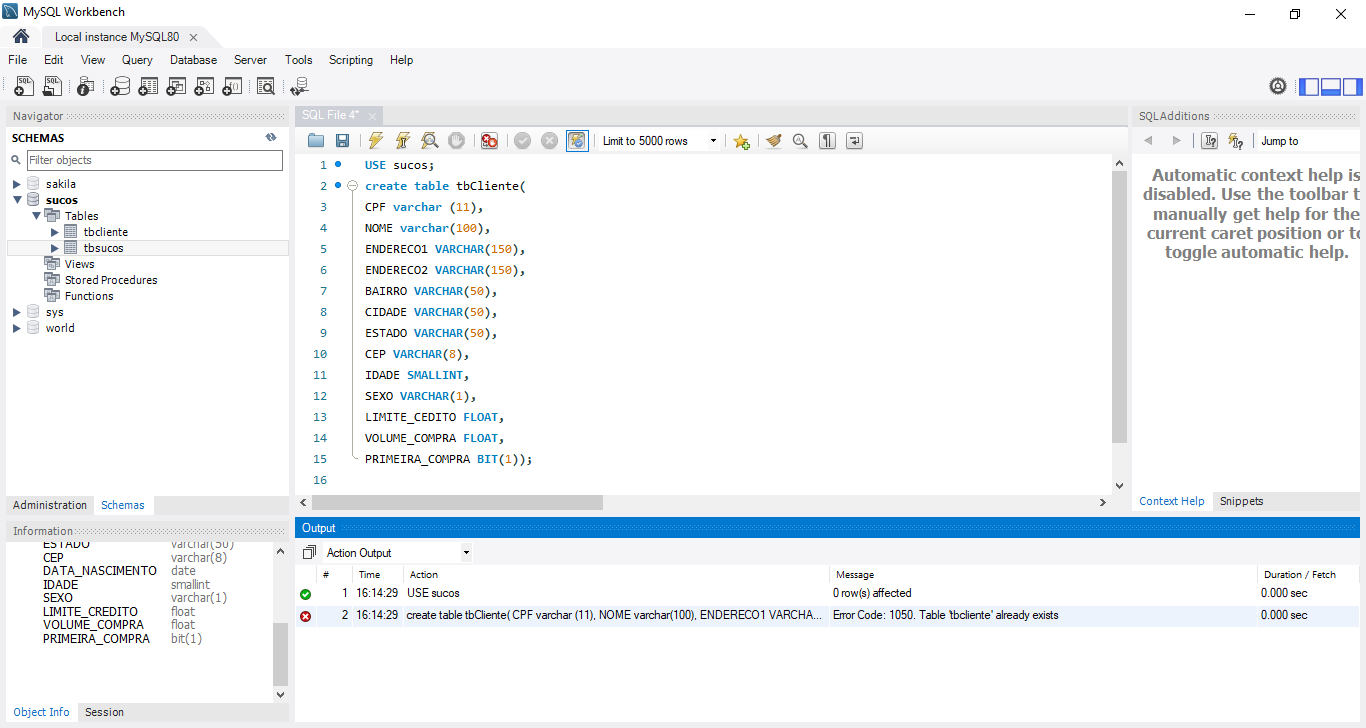Execute statement under cursor icon
Screen dimensions: 1366x728
pyautogui.click(x=403, y=141)
